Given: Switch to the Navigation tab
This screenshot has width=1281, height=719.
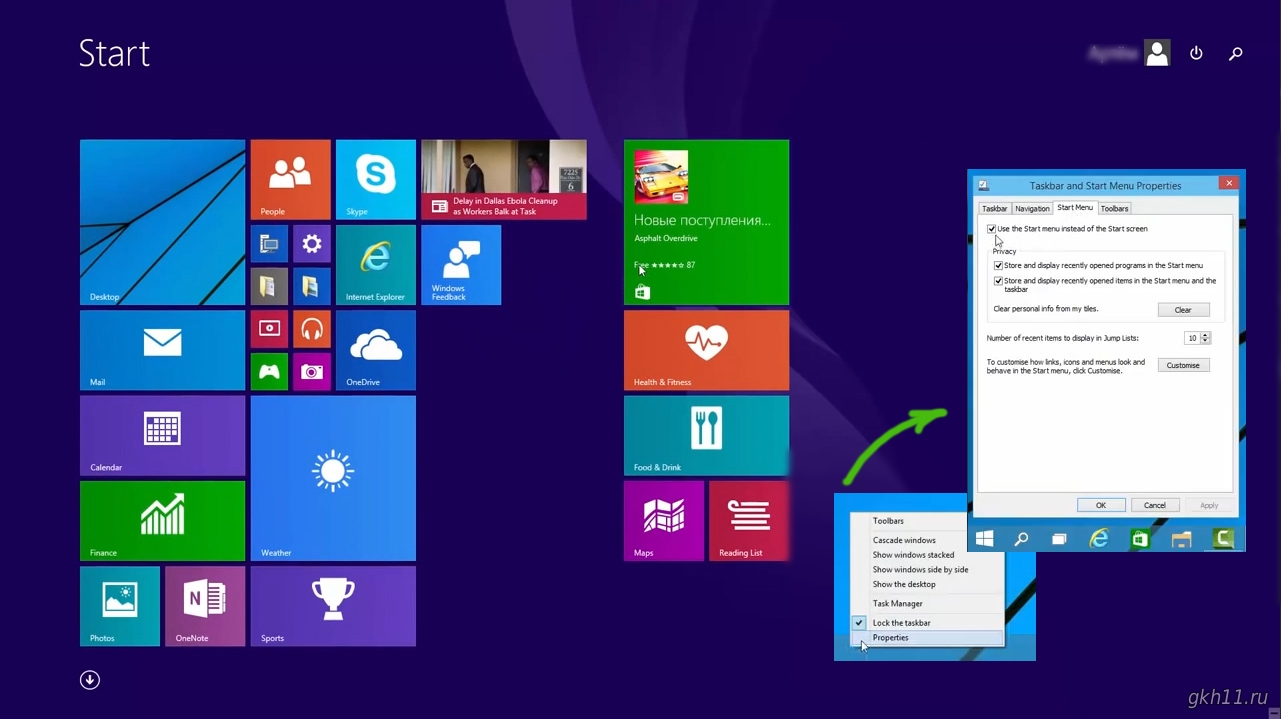Looking at the screenshot, I should pyautogui.click(x=1032, y=209).
